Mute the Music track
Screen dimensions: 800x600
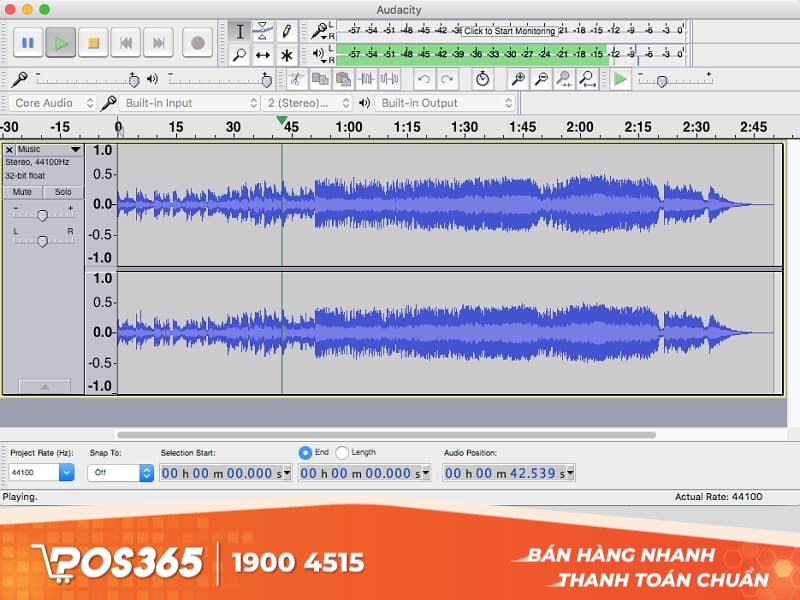[x=22, y=191]
